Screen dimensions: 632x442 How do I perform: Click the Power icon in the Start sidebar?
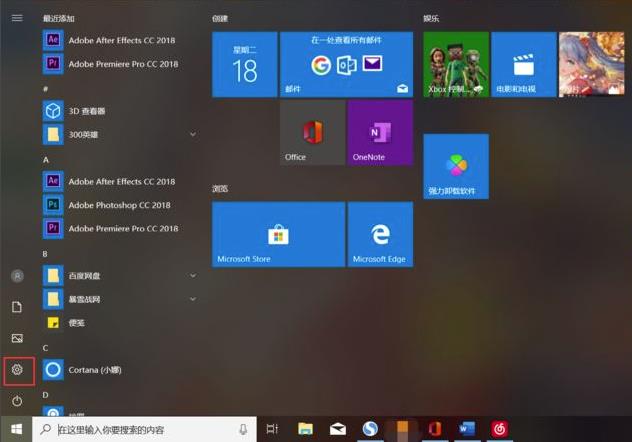coord(17,401)
